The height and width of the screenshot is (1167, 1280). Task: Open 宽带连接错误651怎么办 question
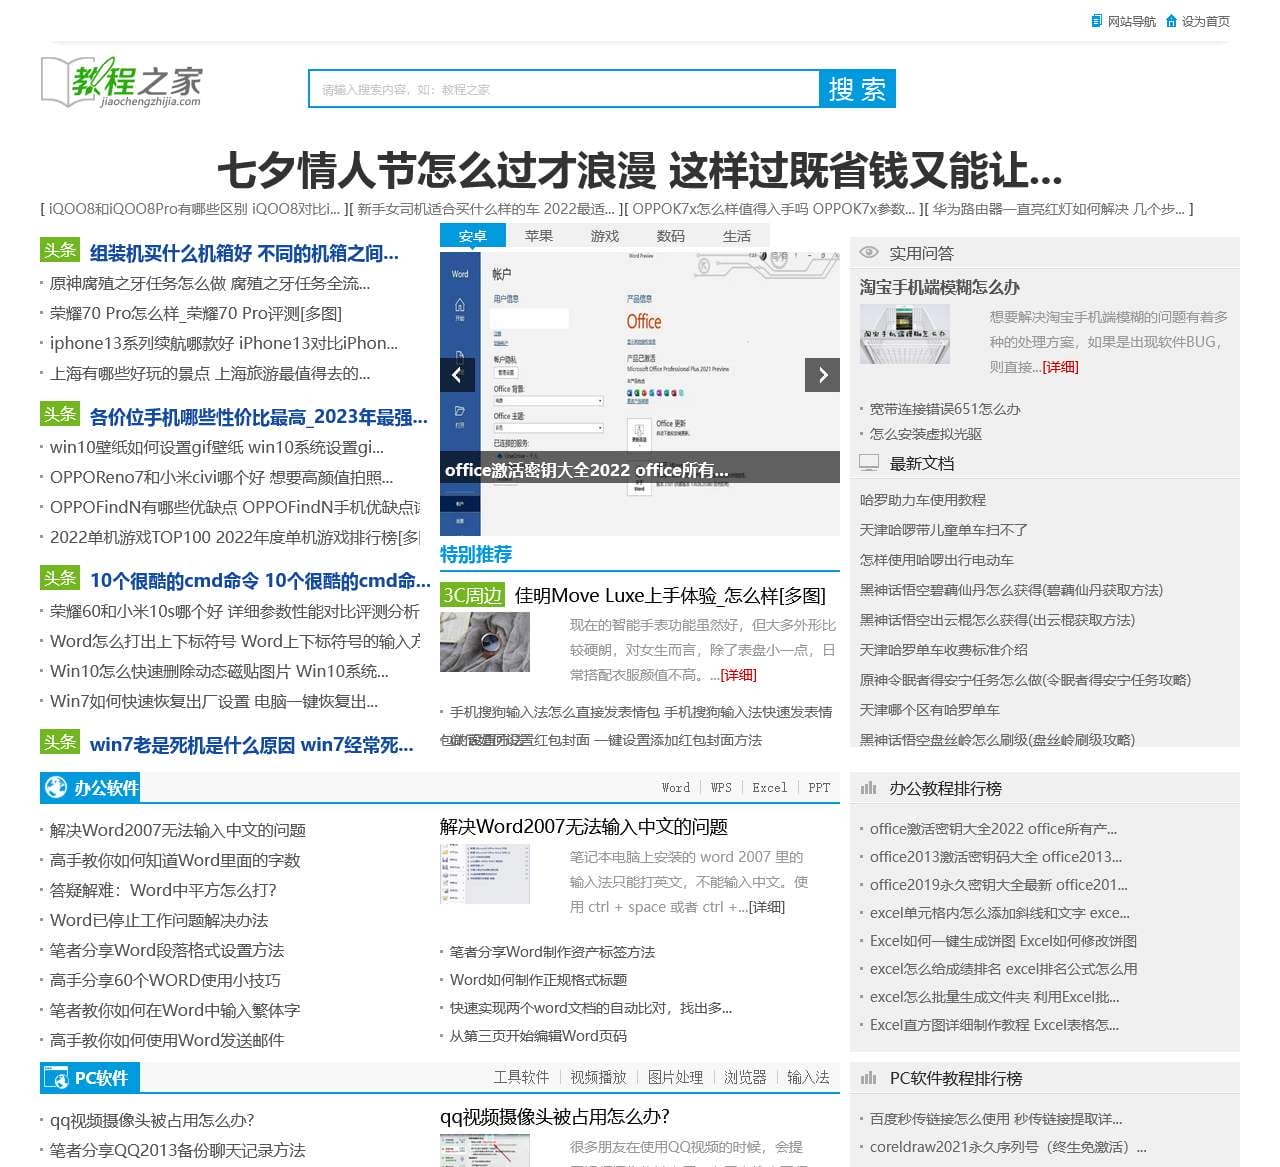click(x=945, y=409)
